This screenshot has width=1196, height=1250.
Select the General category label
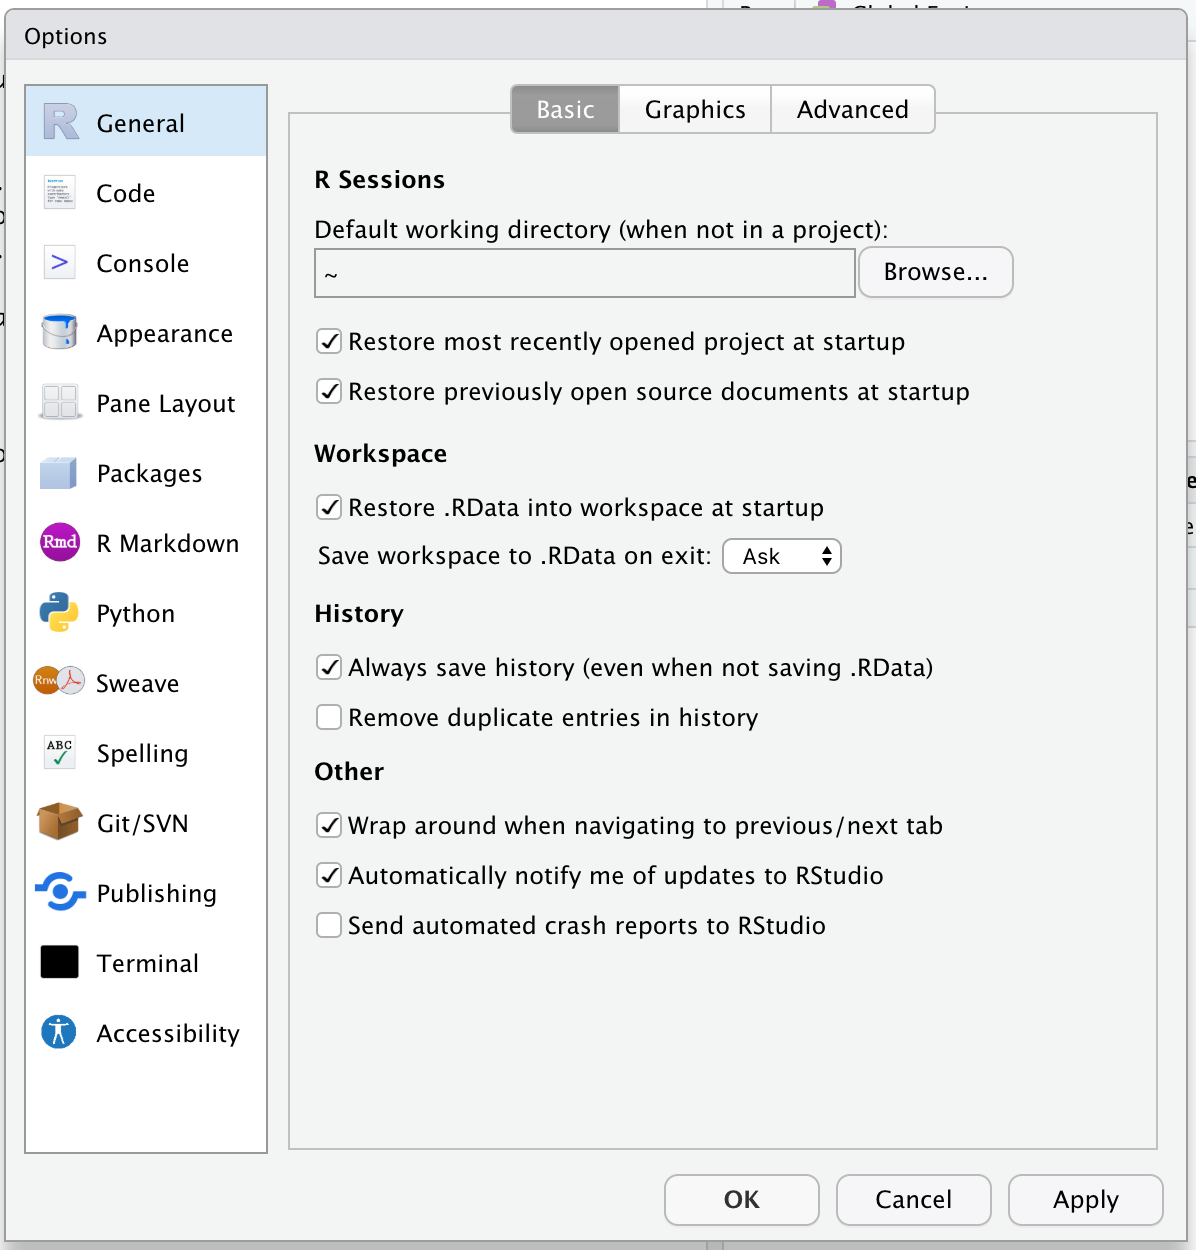tap(141, 123)
